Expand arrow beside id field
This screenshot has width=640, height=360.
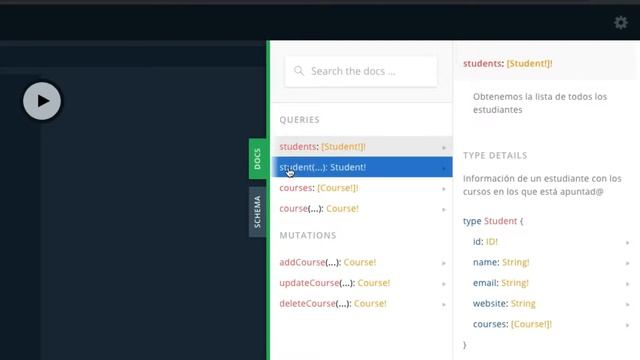tap(627, 243)
